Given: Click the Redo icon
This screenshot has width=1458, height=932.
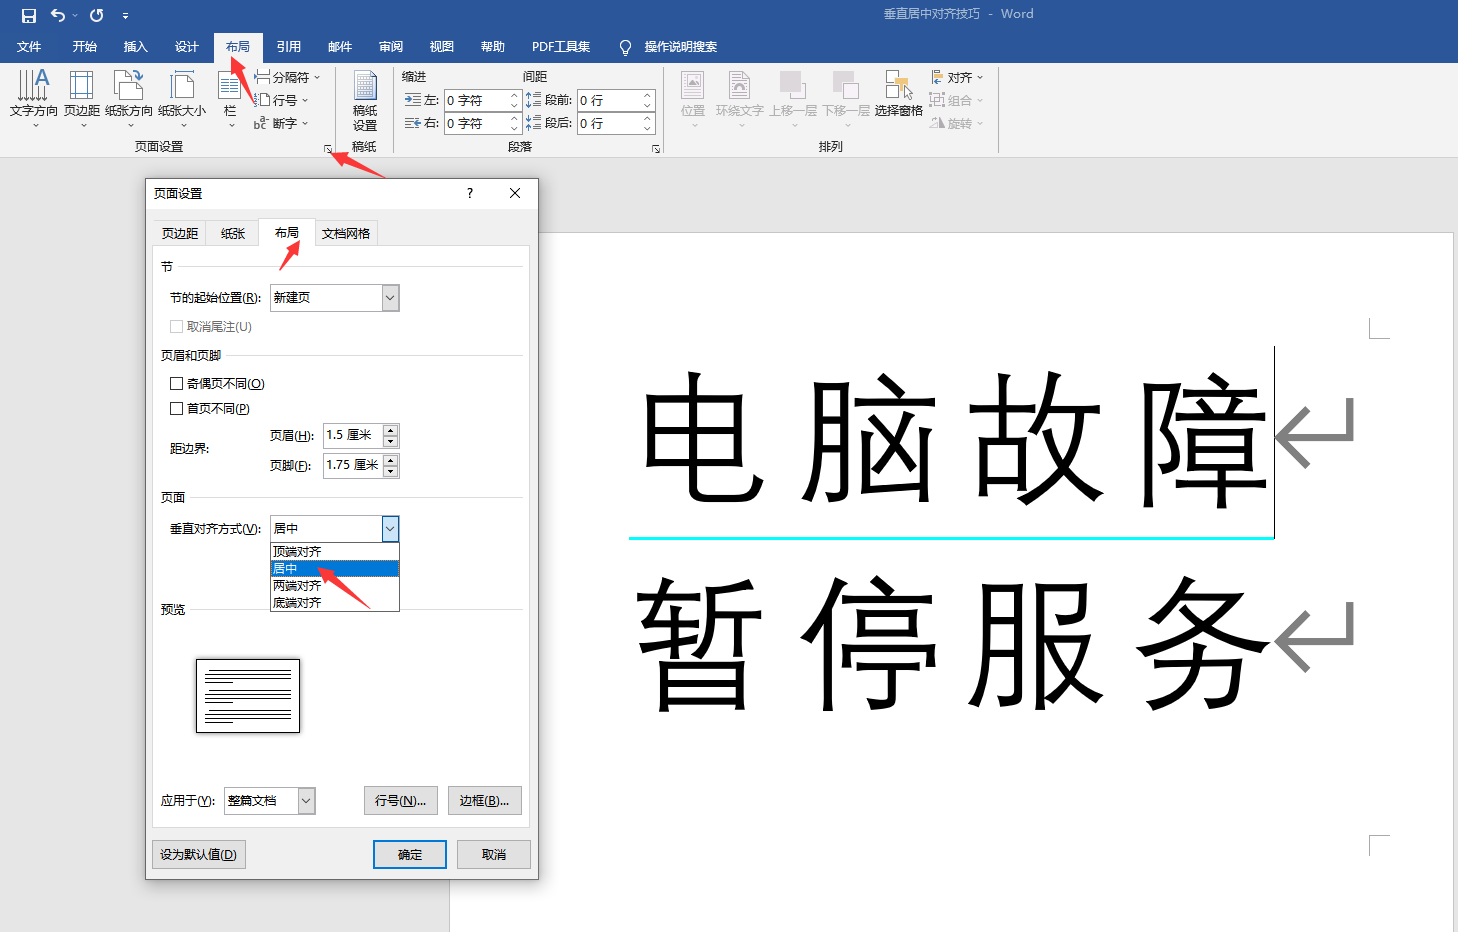Looking at the screenshot, I should pyautogui.click(x=97, y=15).
